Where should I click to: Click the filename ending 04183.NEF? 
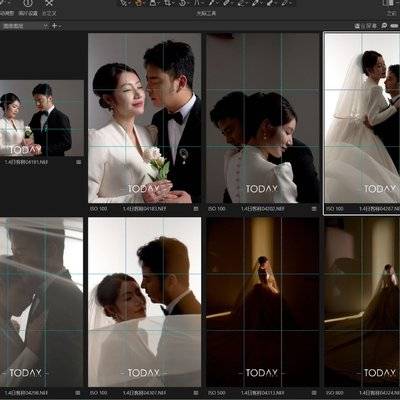click(144, 209)
